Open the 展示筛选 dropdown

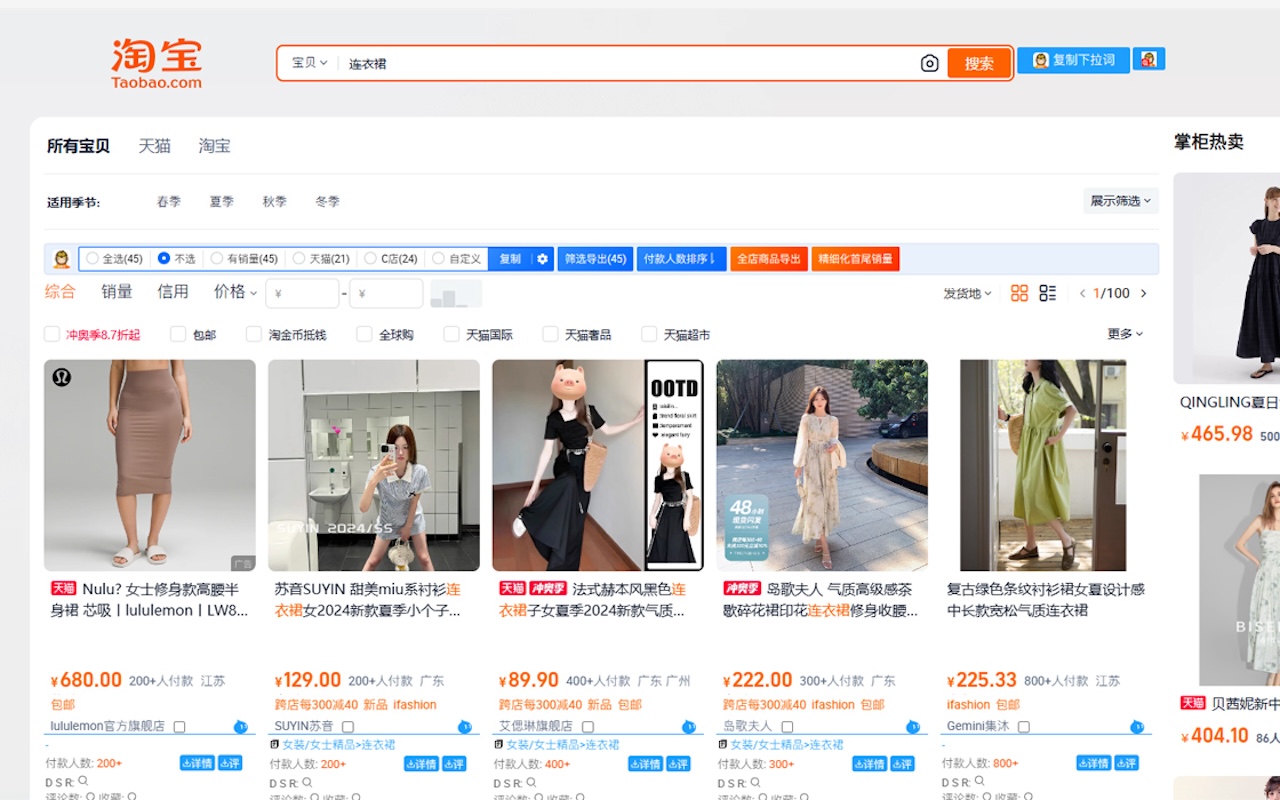coord(1119,200)
